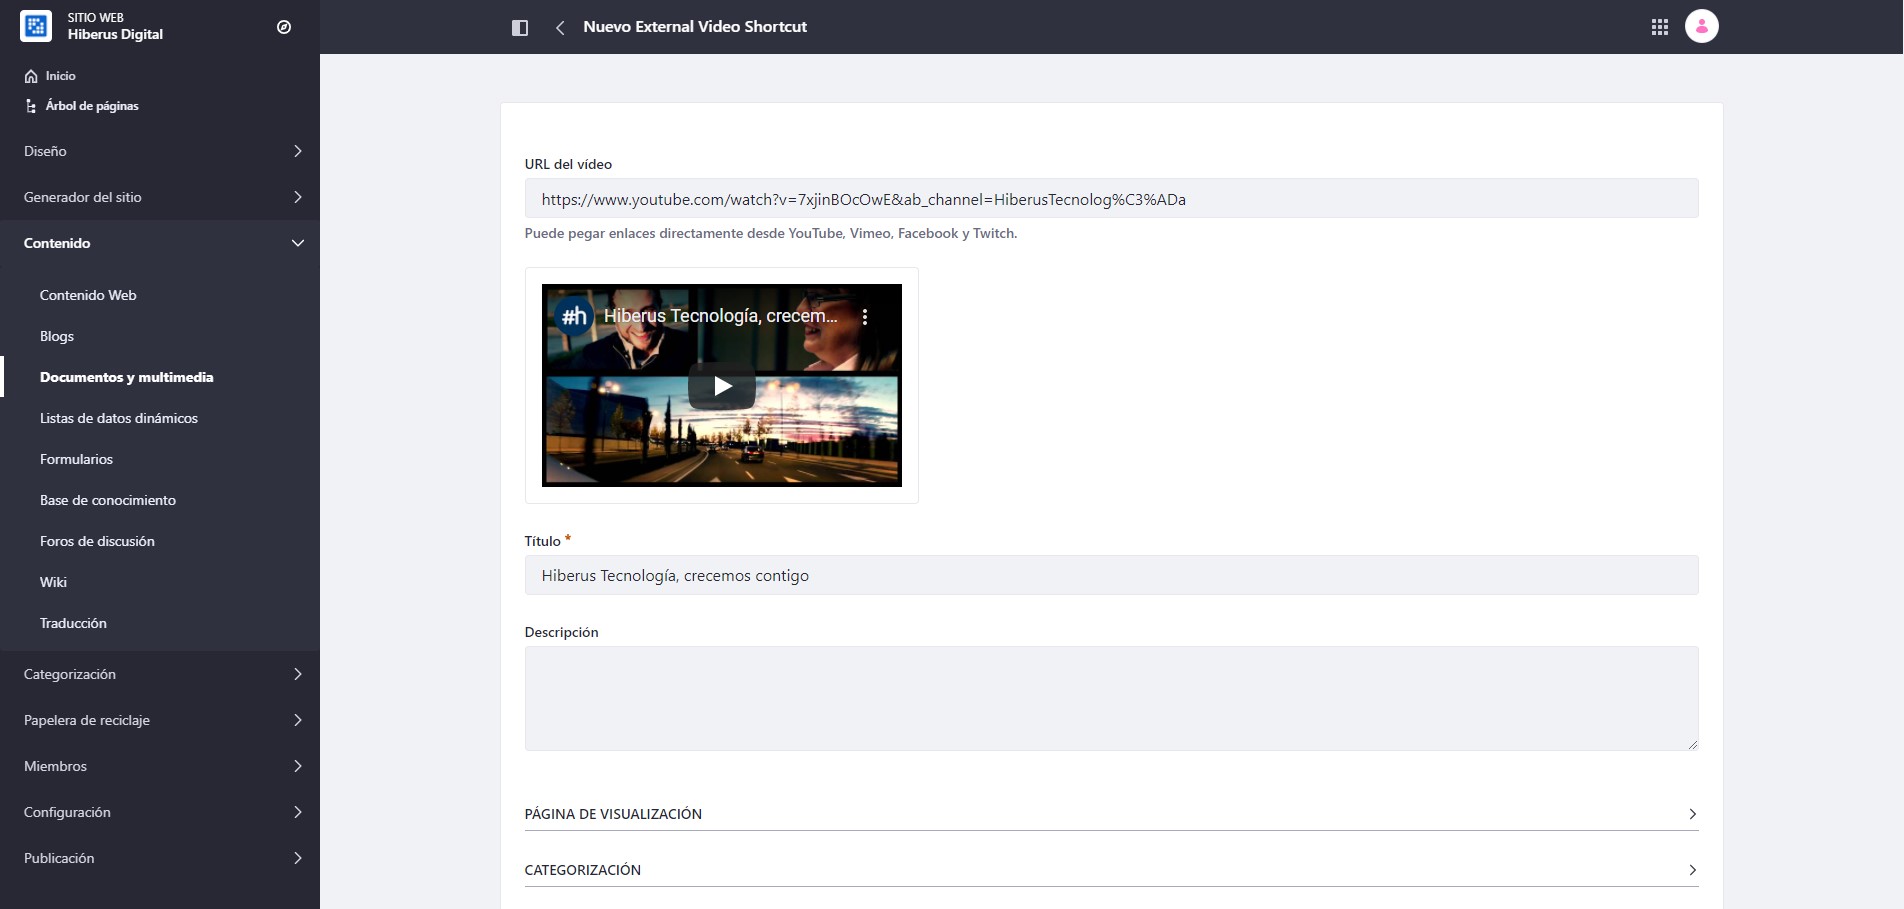Click the Hiberus Digital site logo
Screen dimensions: 1904x909
coord(36,26)
